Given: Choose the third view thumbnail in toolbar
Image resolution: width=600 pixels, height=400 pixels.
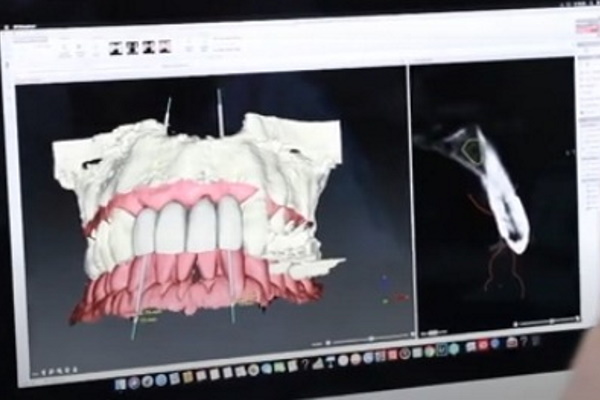Looking at the screenshot, I should [x=148, y=46].
